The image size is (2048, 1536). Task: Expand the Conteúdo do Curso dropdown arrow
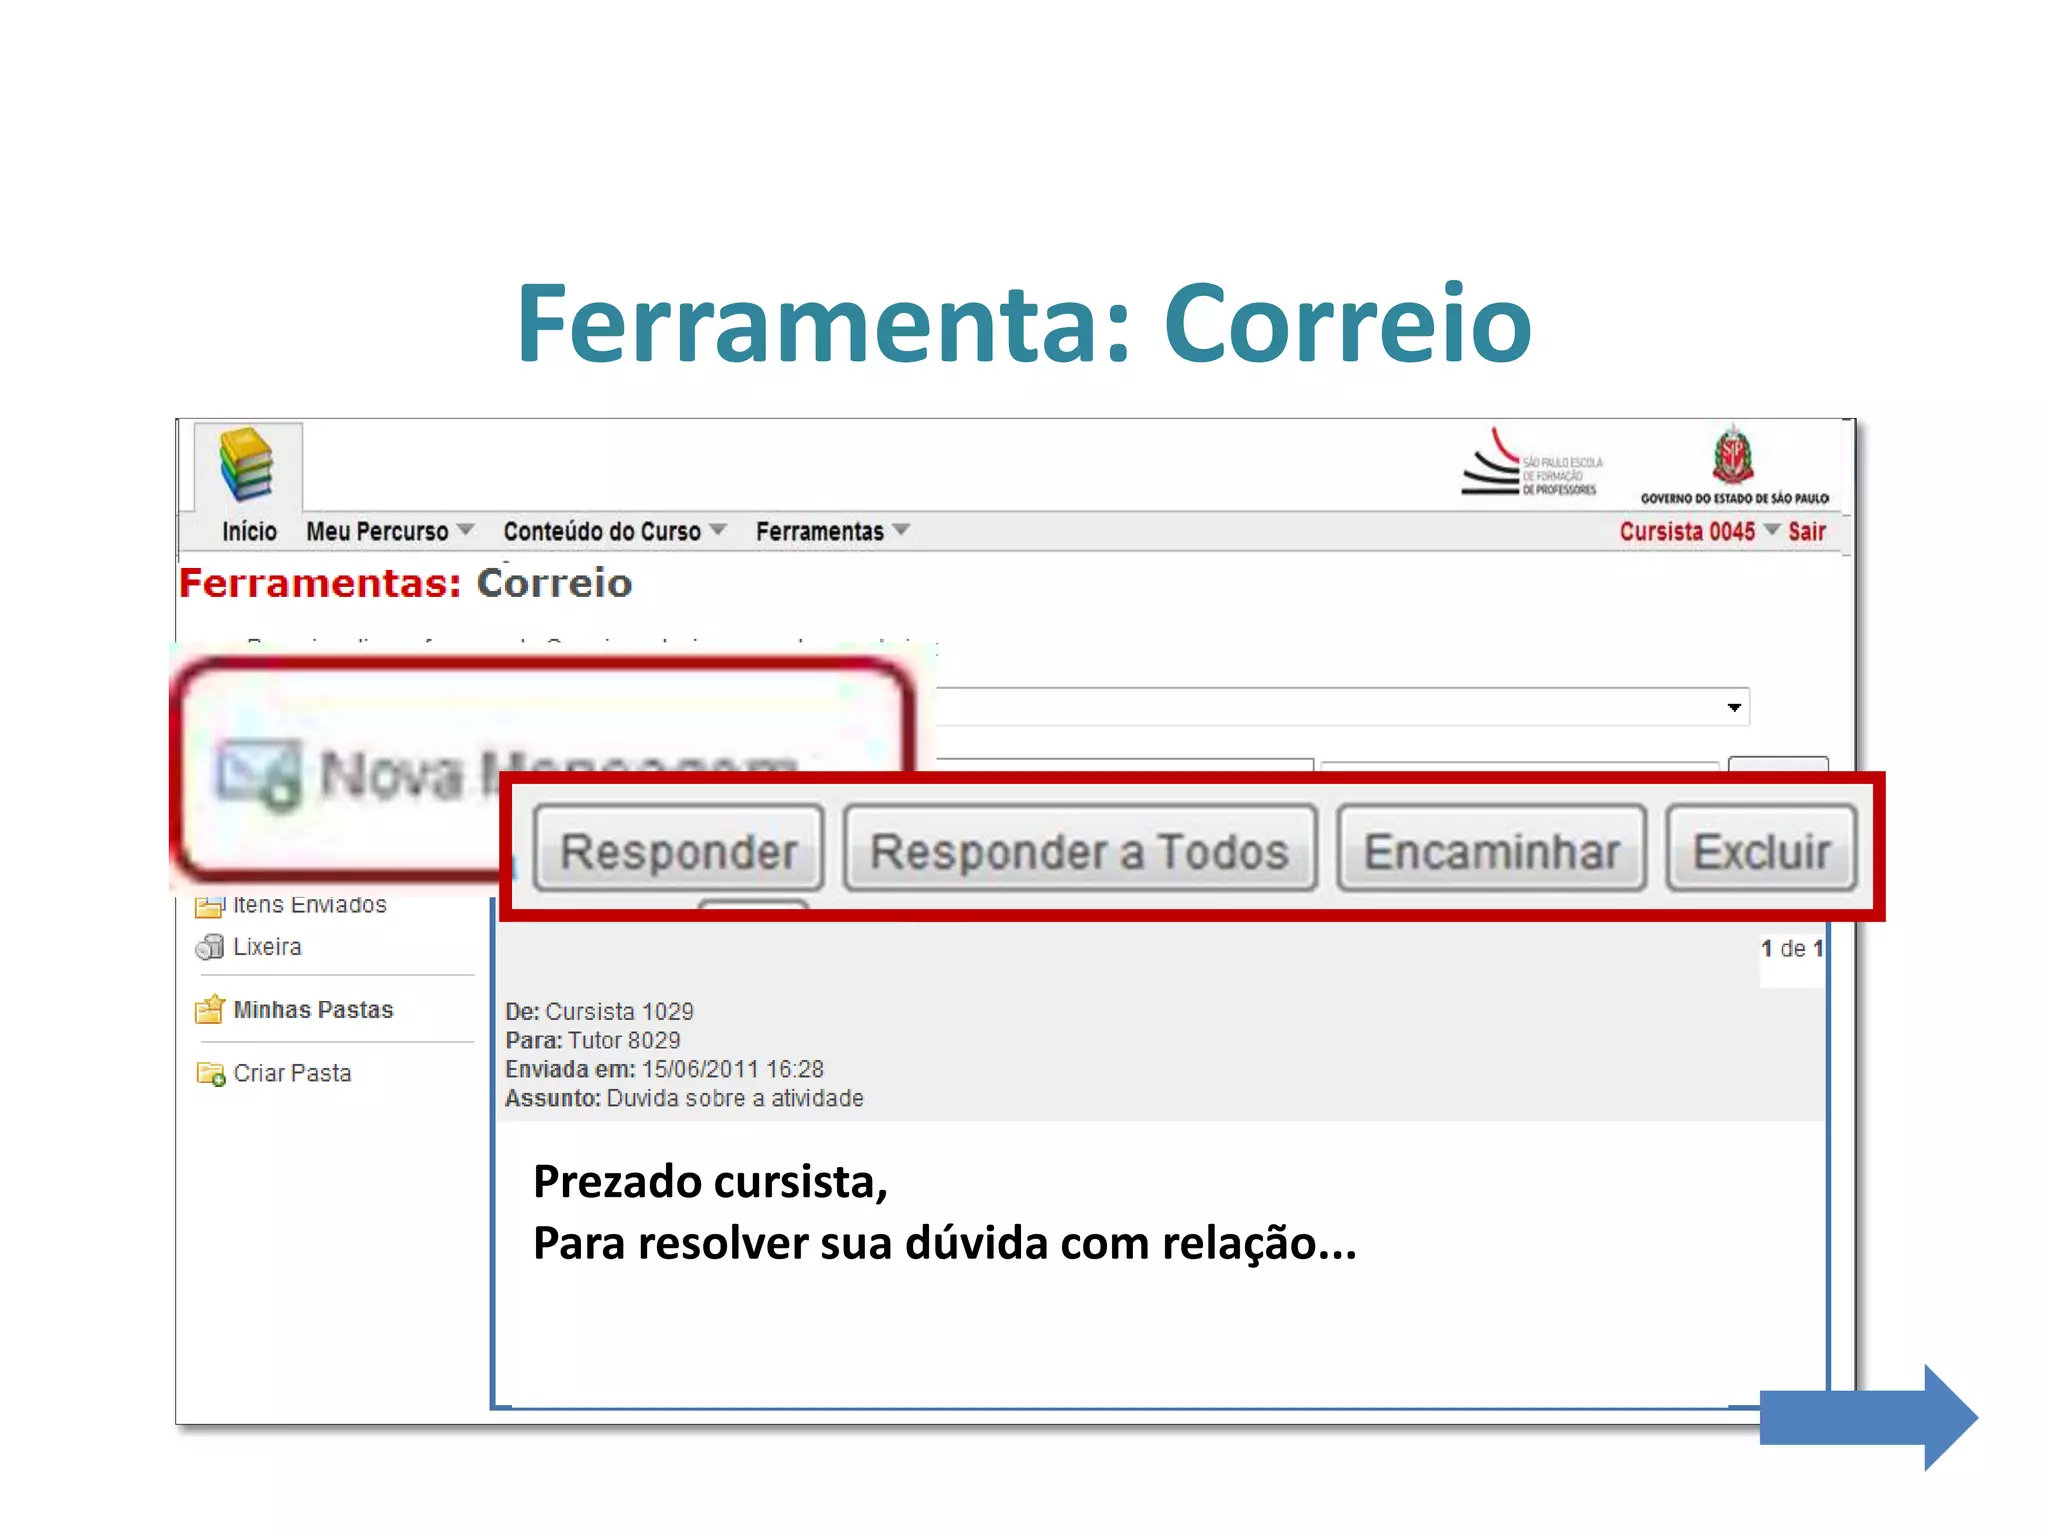tap(718, 529)
